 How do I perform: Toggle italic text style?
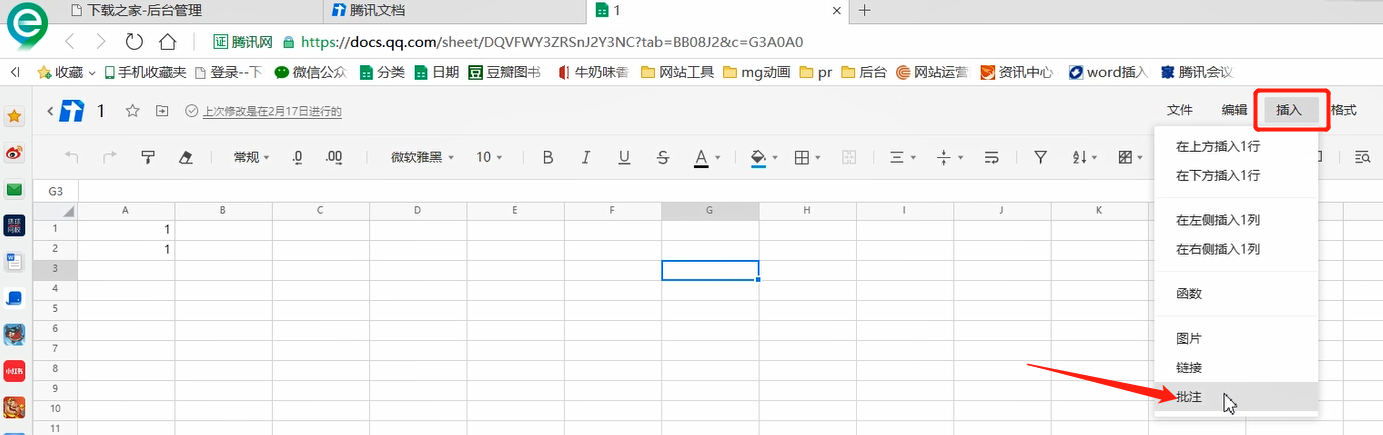click(x=586, y=157)
